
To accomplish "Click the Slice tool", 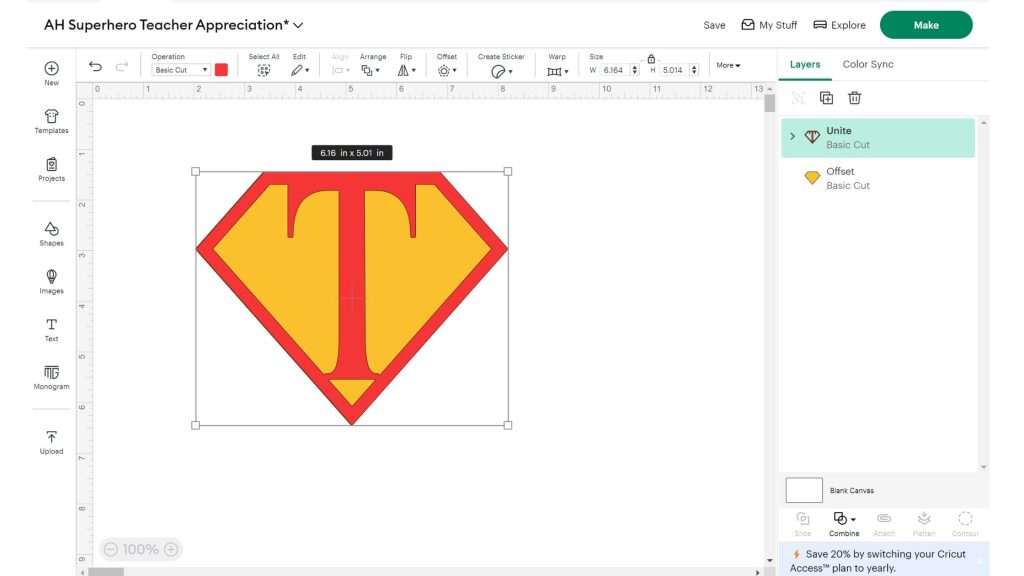I will (x=803, y=524).
